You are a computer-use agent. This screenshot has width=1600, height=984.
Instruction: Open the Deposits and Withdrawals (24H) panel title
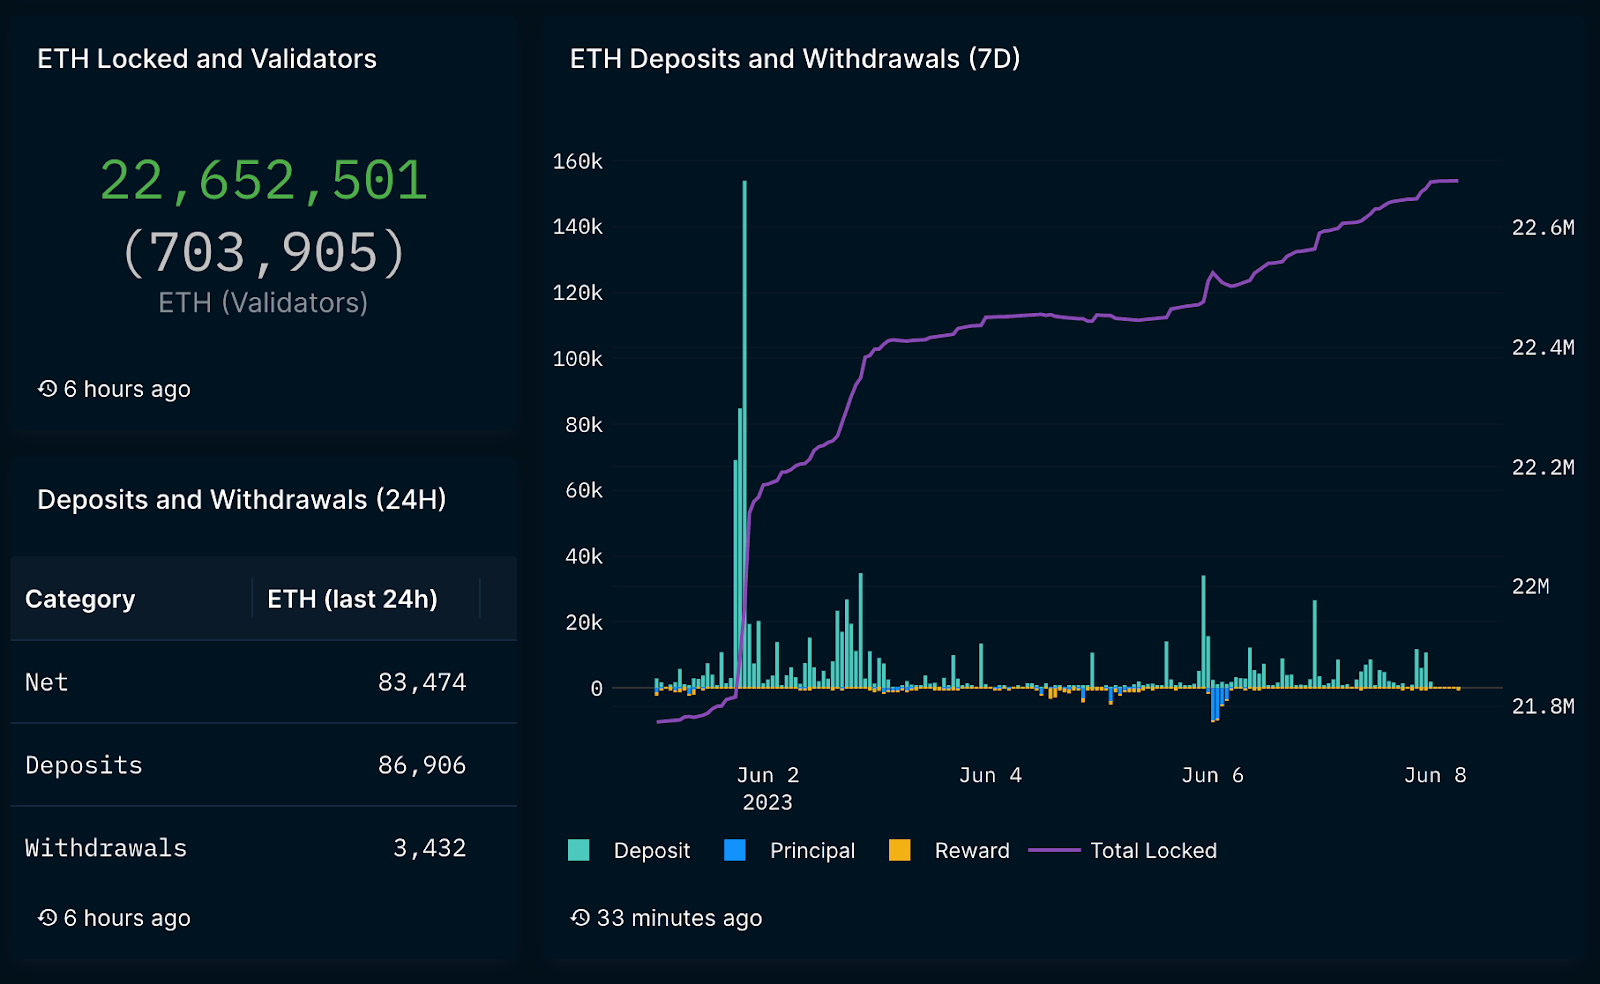pos(242,499)
